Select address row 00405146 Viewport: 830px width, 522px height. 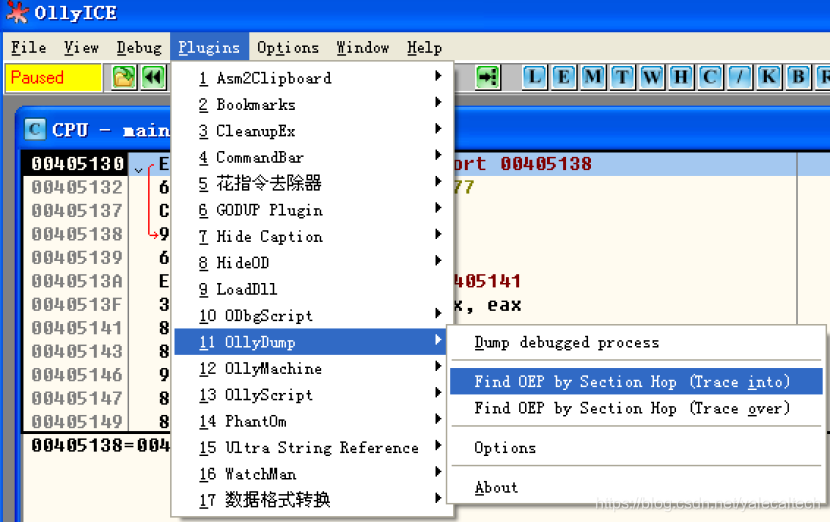pos(77,375)
